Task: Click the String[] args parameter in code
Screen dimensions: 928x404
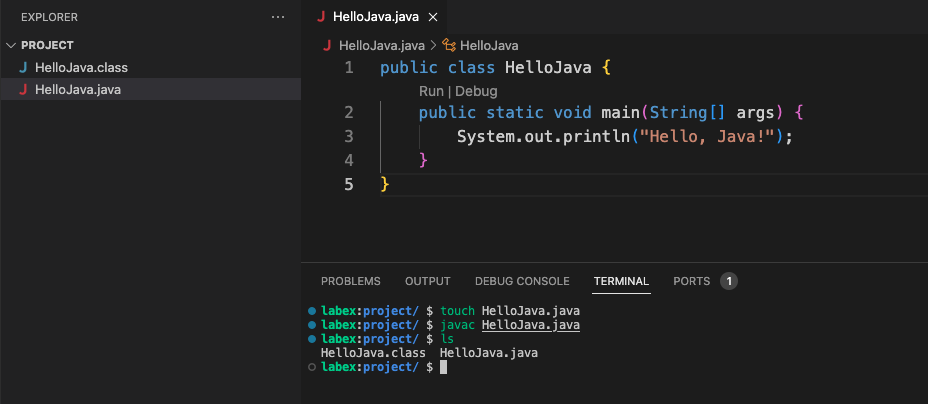Action: (x=712, y=112)
